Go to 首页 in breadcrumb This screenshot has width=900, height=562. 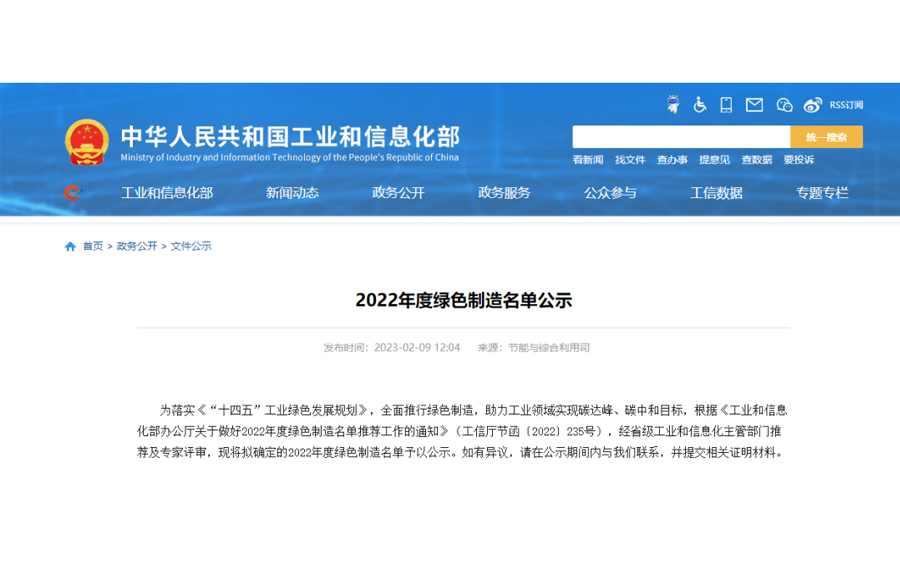point(93,246)
